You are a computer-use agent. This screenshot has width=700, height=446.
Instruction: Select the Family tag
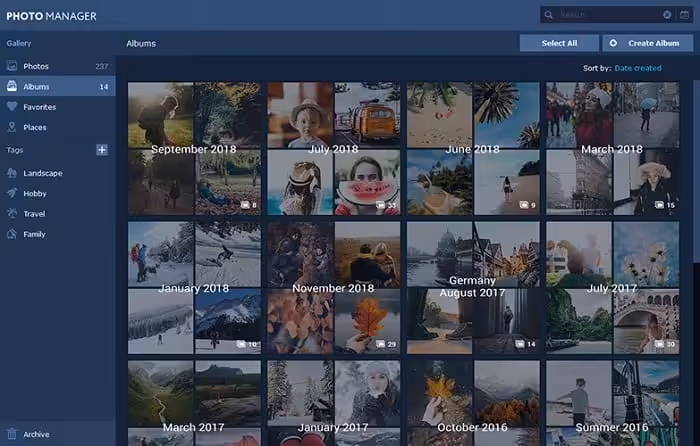(x=35, y=234)
